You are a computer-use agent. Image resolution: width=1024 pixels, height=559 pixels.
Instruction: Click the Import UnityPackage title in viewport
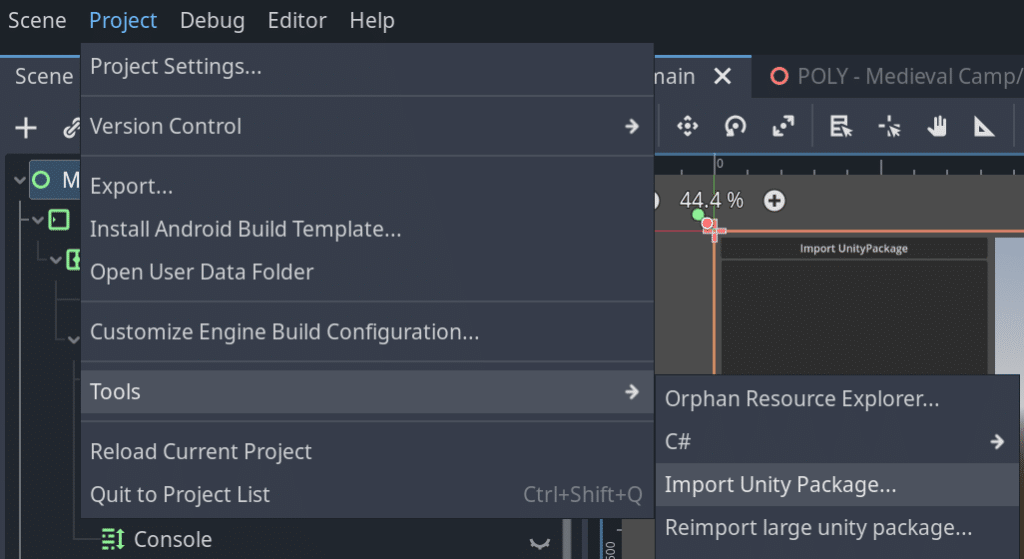[x=854, y=248]
